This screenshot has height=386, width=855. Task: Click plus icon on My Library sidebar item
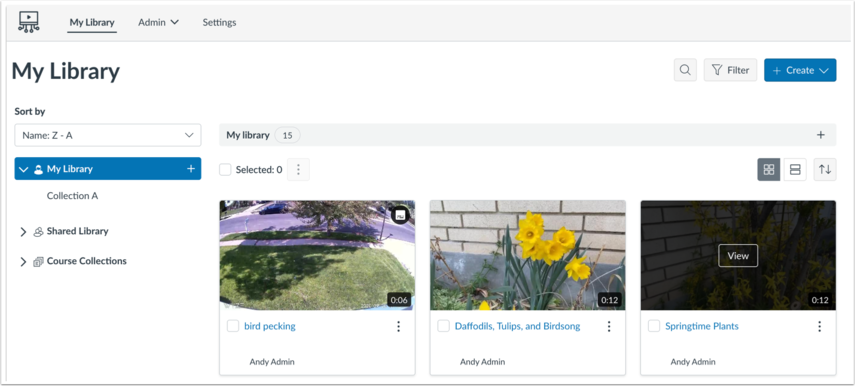click(191, 169)
